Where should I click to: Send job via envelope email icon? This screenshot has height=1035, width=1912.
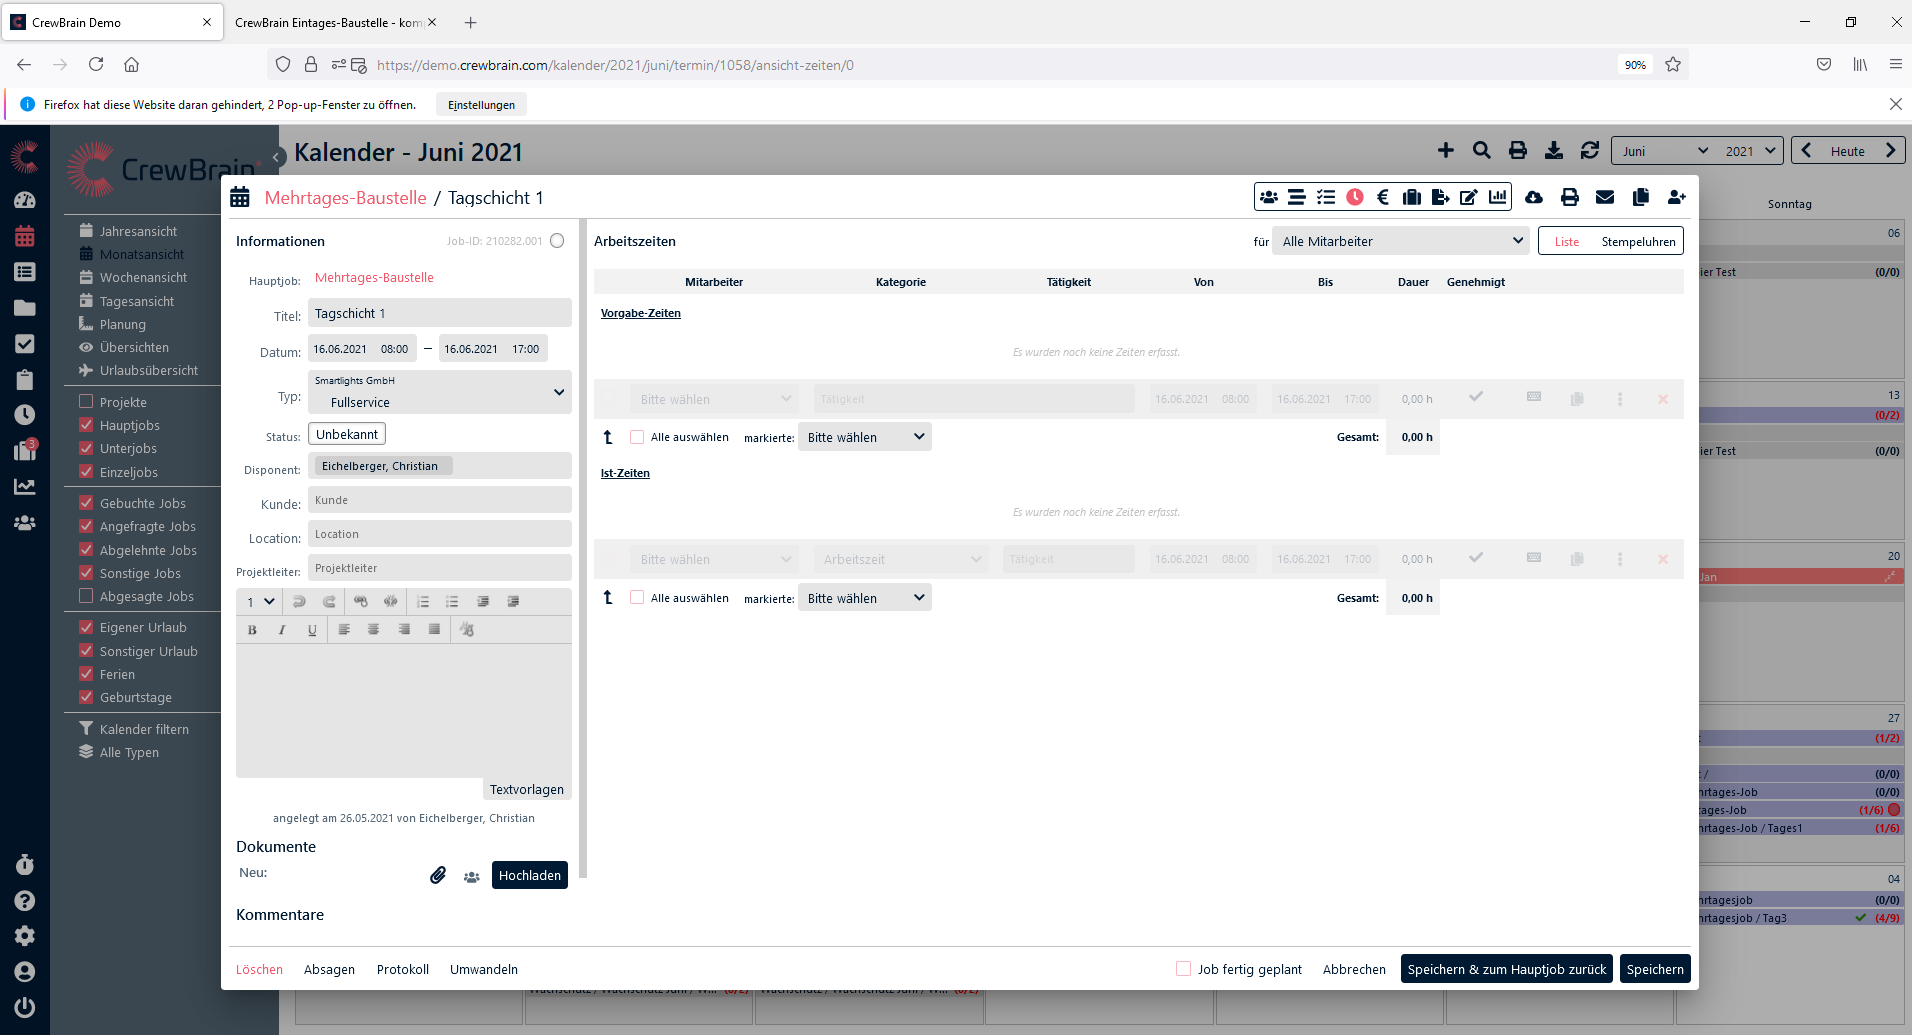coord(1605,197)
